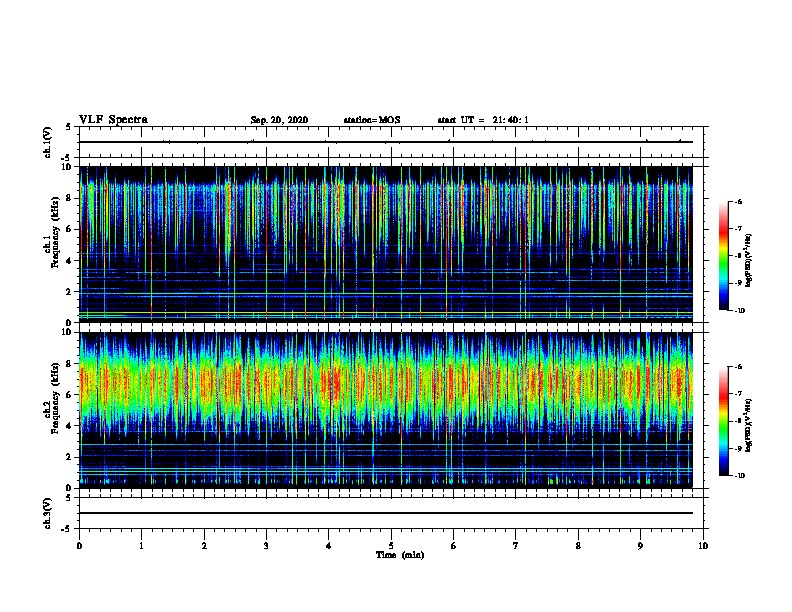Click the 'station=MOS' label
This screenshot has height=612, width=792.
pos(372,120)
